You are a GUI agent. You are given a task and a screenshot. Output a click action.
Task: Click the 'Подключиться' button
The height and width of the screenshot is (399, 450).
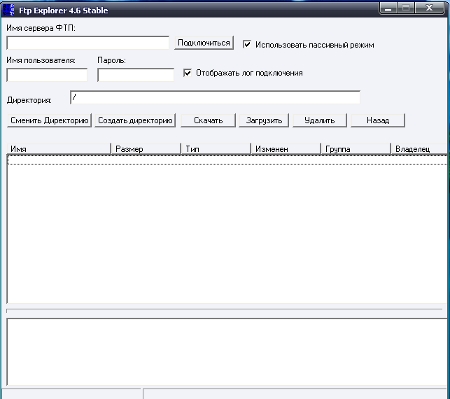click(x=204, y=43)
